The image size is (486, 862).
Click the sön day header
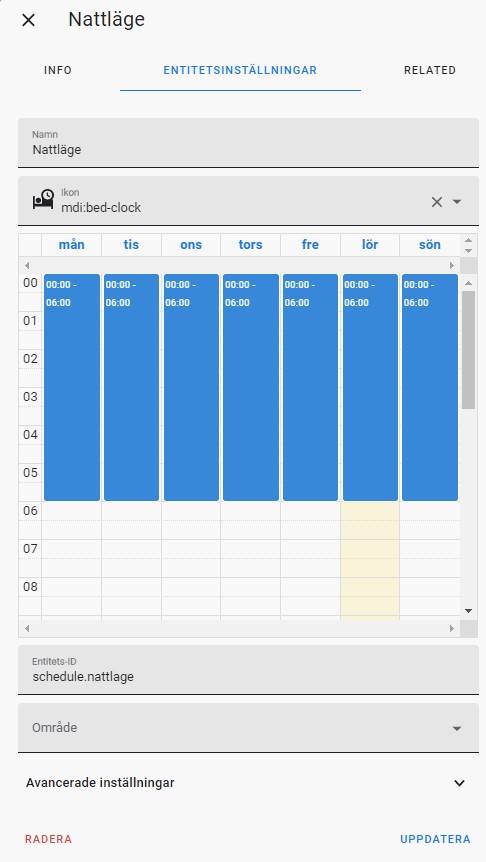tap(429, 245)
